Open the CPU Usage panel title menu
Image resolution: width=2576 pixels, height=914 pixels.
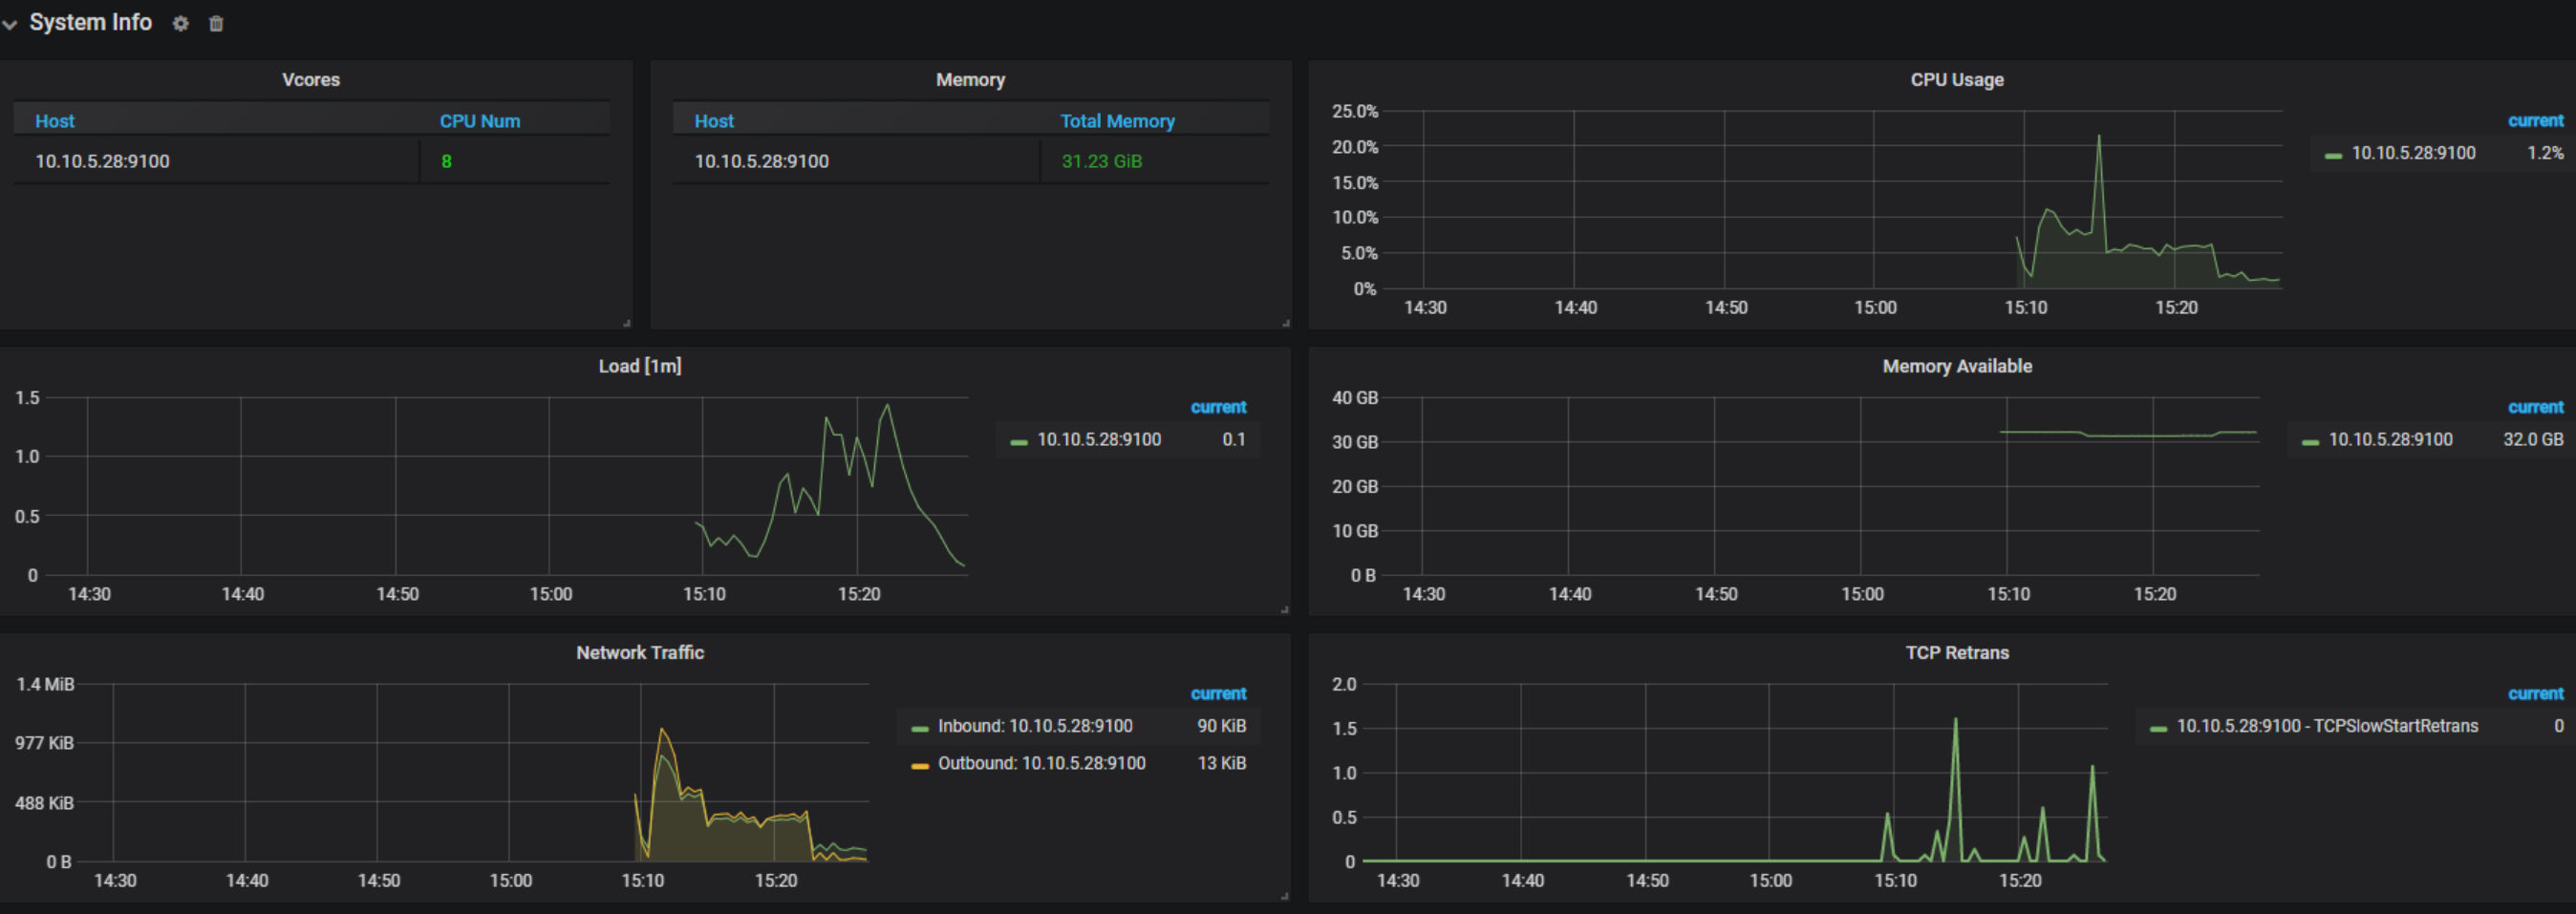point(1956,80)
